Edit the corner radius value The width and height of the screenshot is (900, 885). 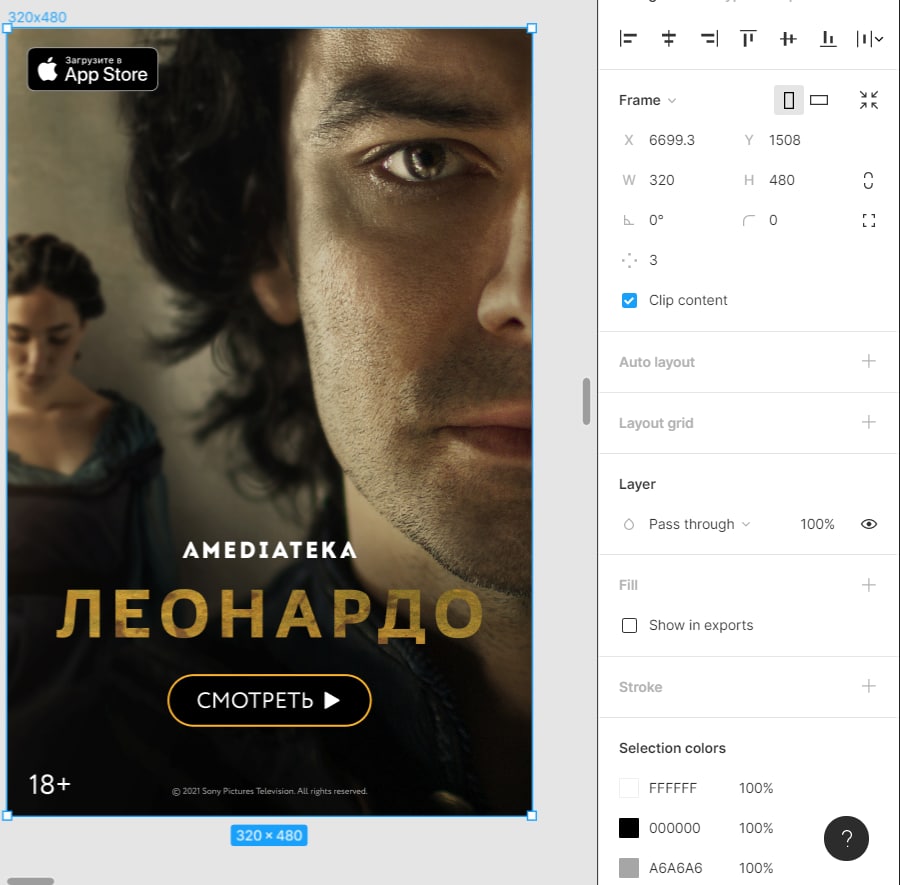pos(773,220)
